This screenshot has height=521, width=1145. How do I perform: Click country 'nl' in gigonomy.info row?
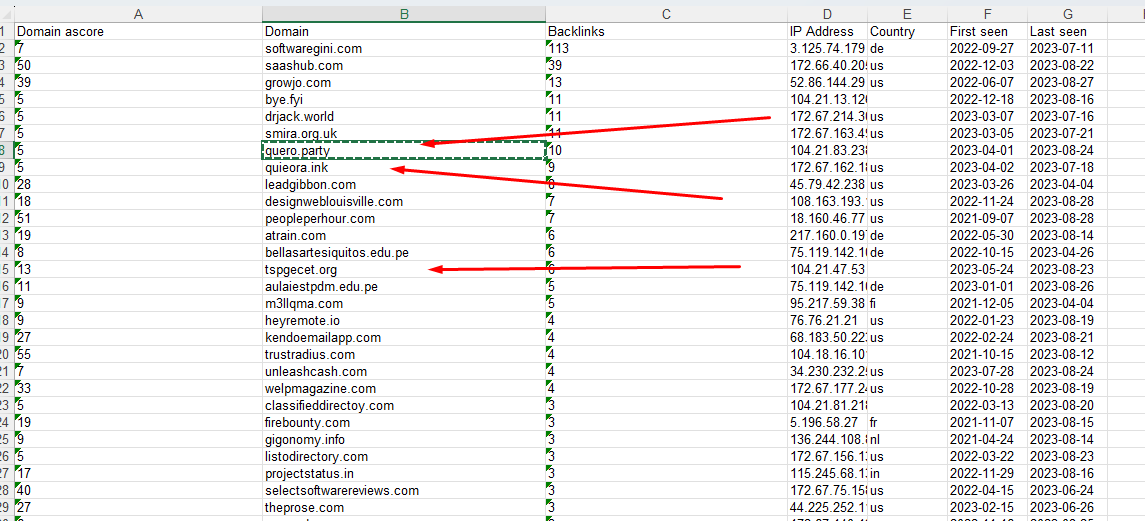(x=906, y=439)
